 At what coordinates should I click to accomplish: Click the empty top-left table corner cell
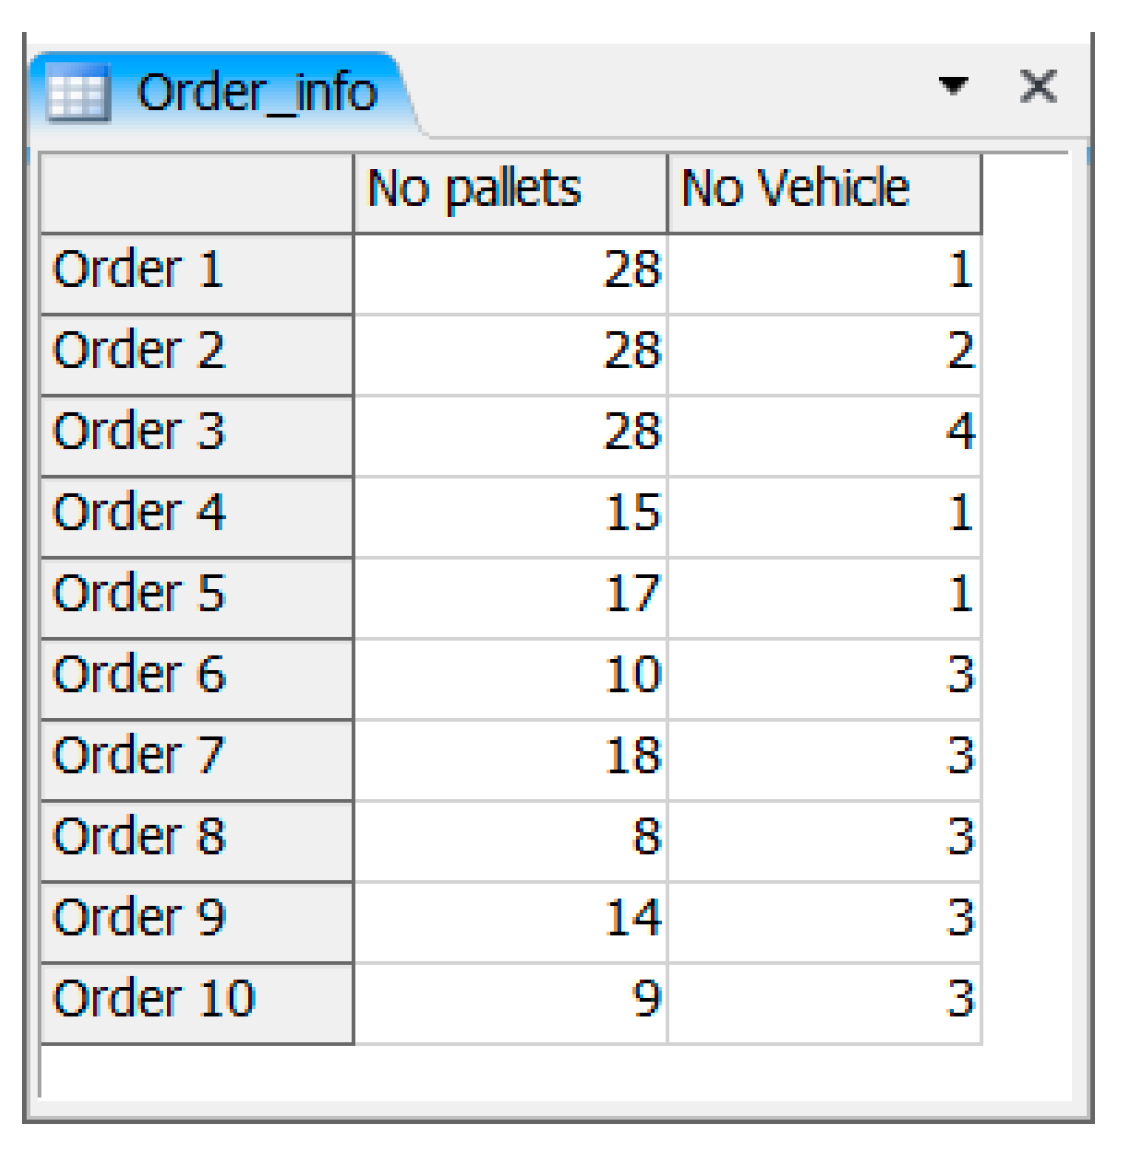click(x=197, y=192)
